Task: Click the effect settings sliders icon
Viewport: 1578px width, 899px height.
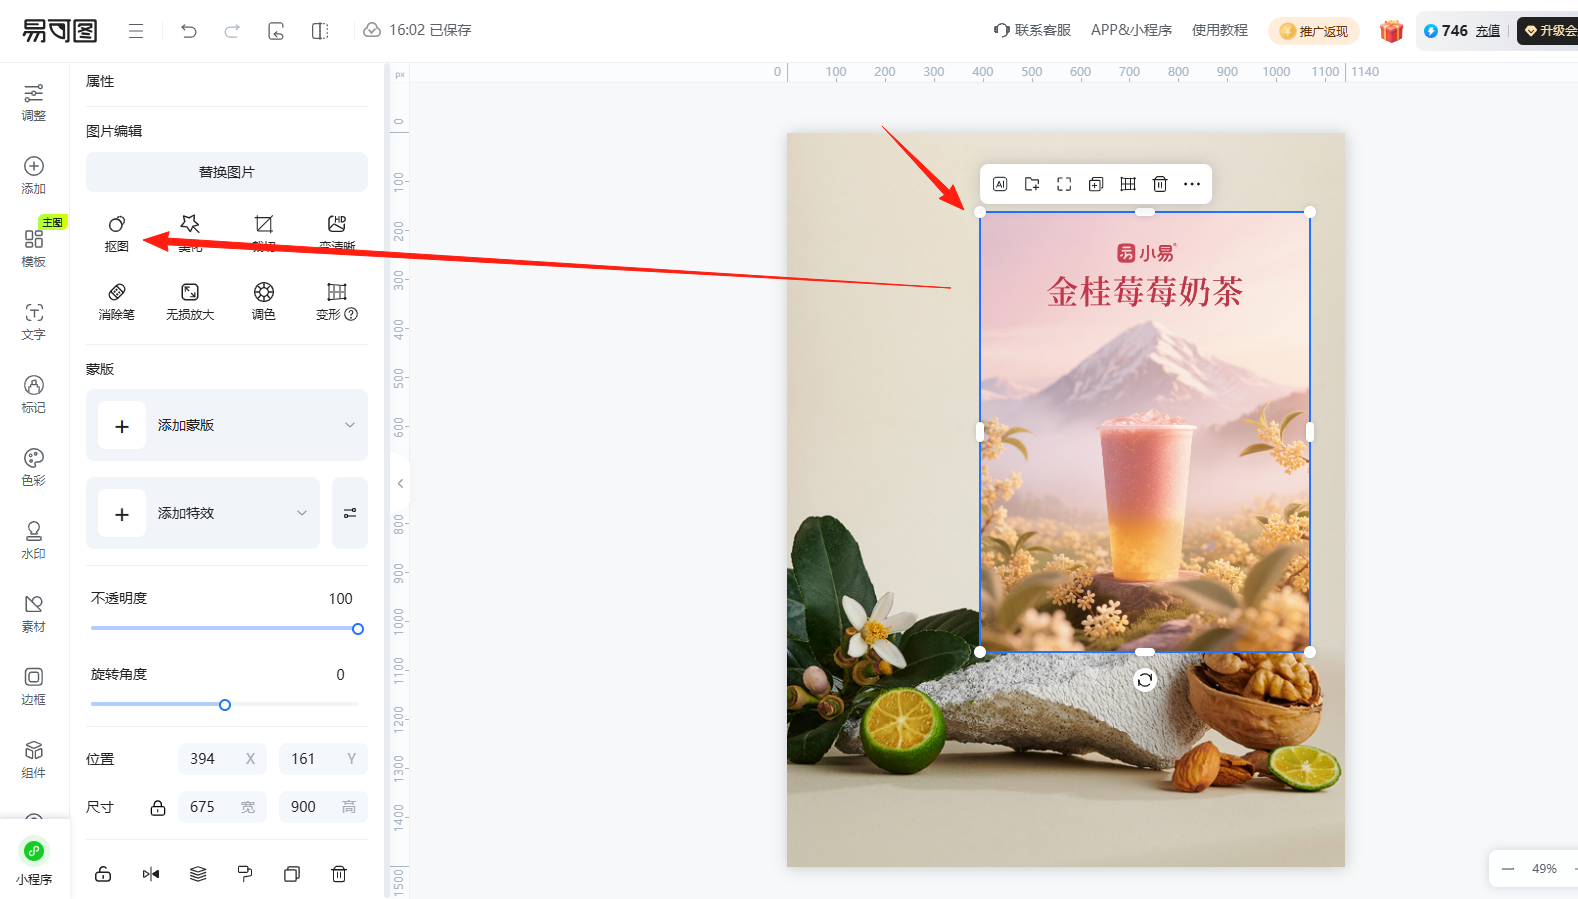Action: coord(350,513)
